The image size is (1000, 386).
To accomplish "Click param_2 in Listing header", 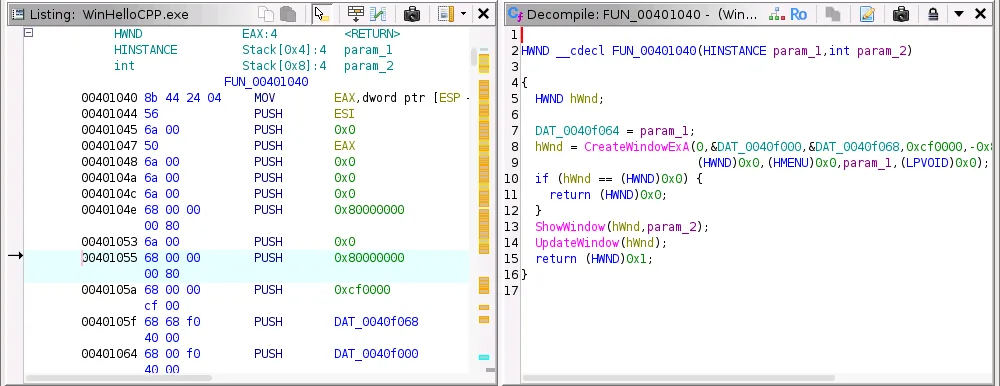I will point(368,66).
